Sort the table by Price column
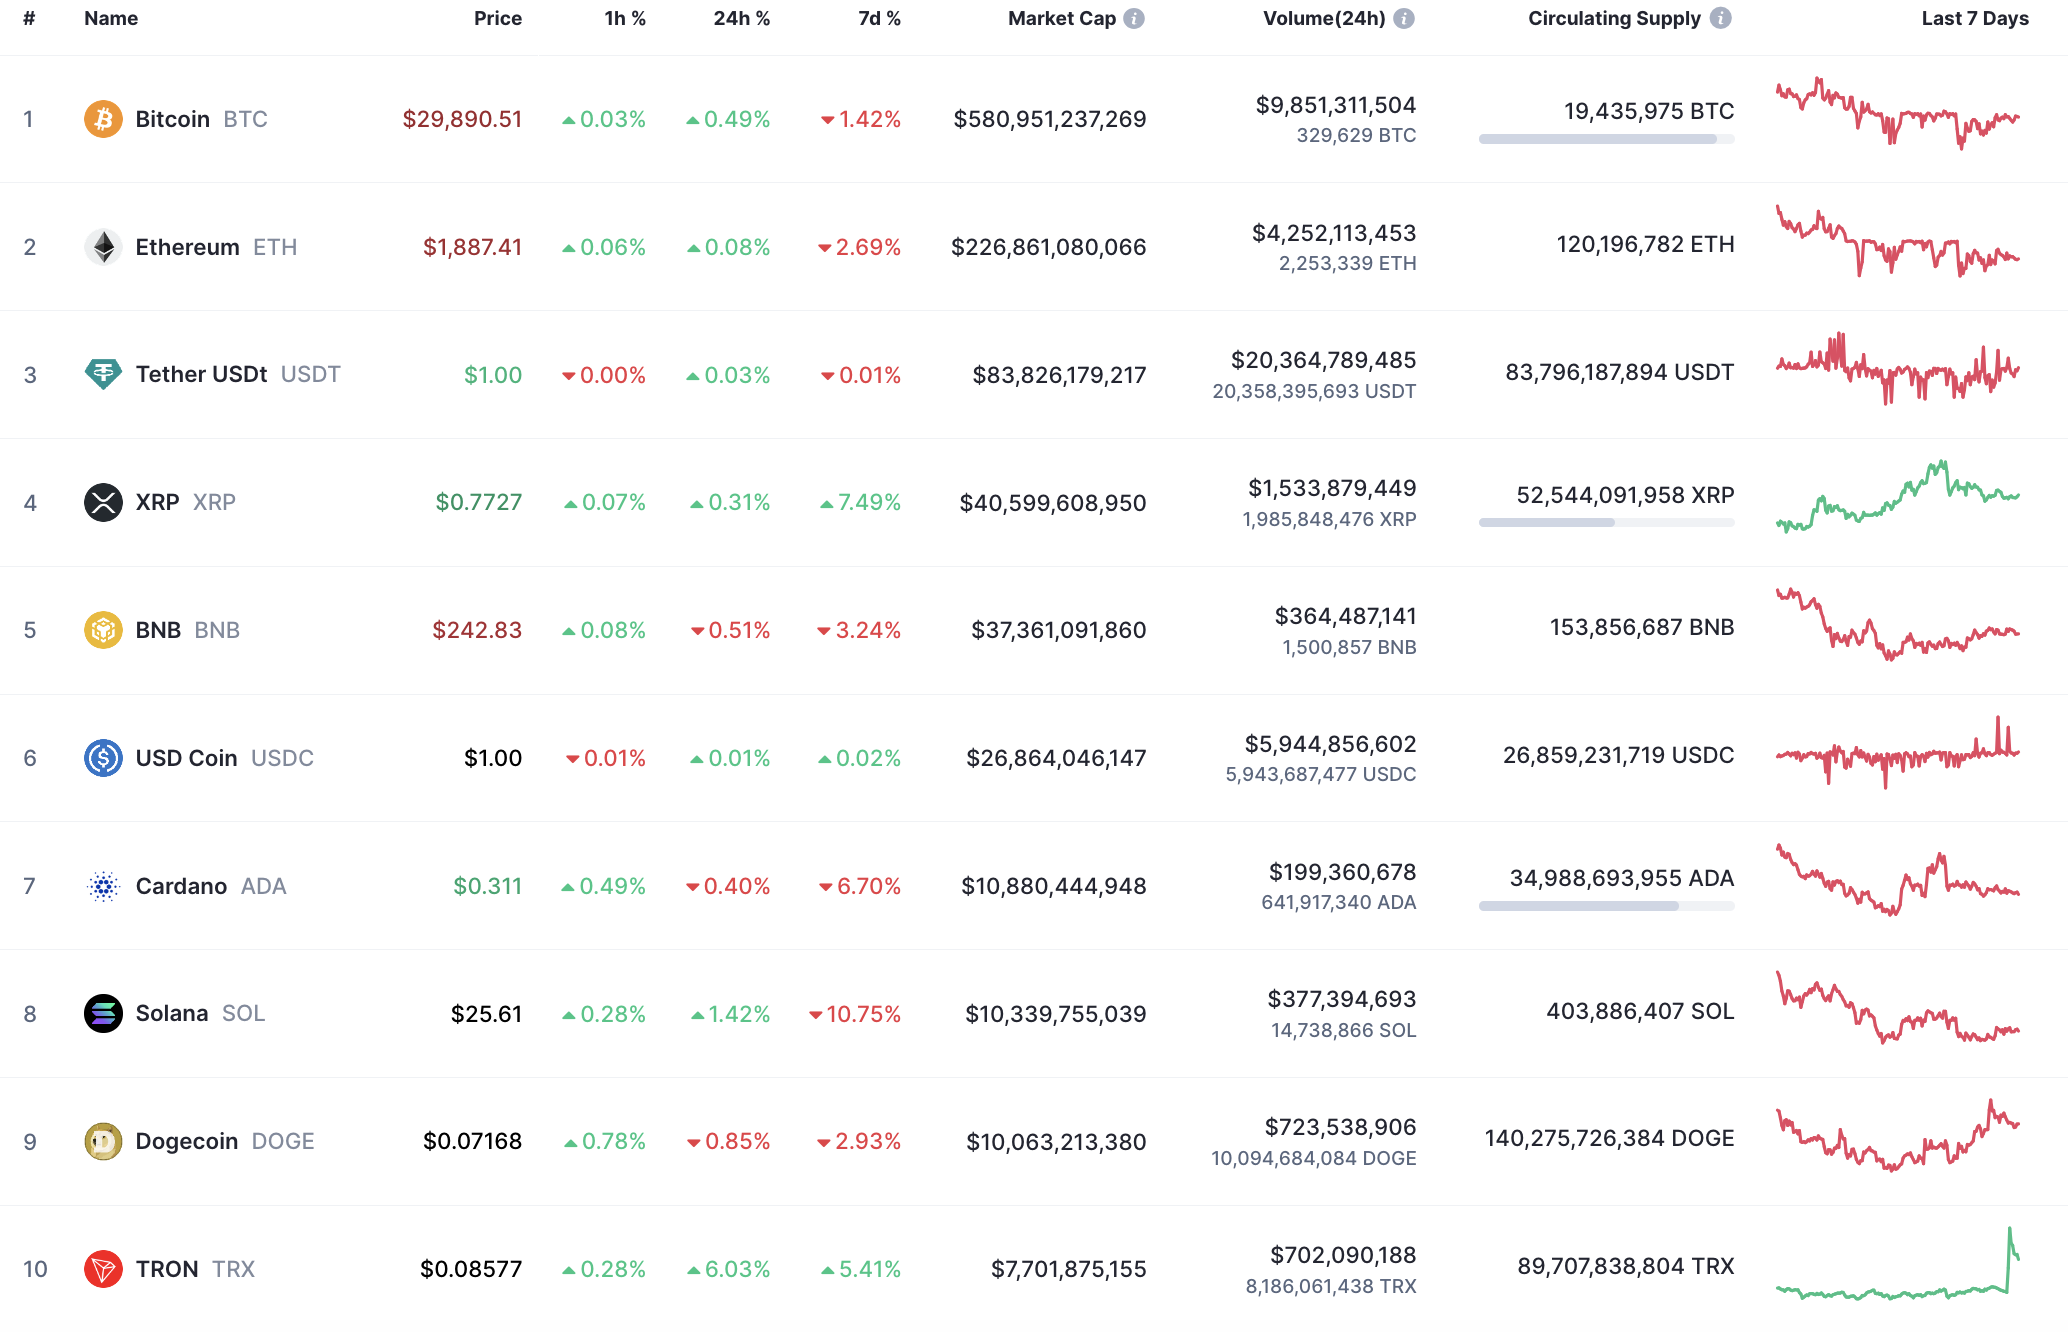 (497, 17)
